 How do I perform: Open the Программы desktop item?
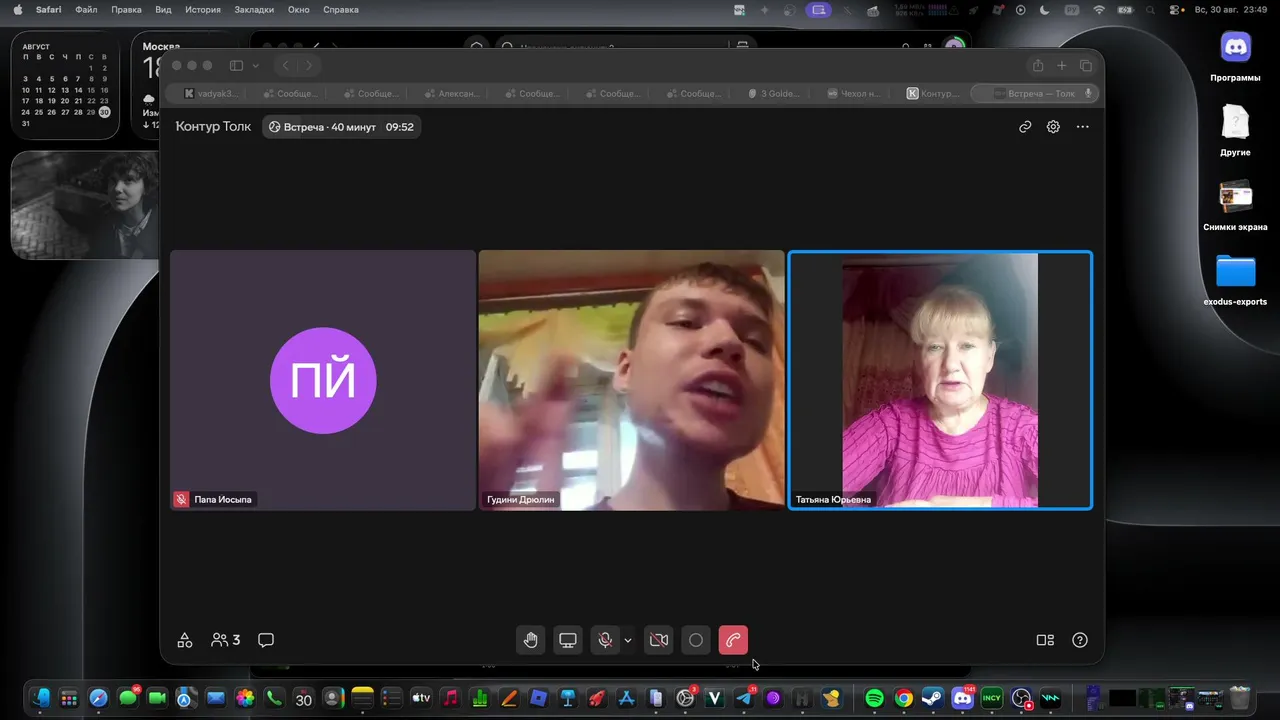coord(1236,56)
